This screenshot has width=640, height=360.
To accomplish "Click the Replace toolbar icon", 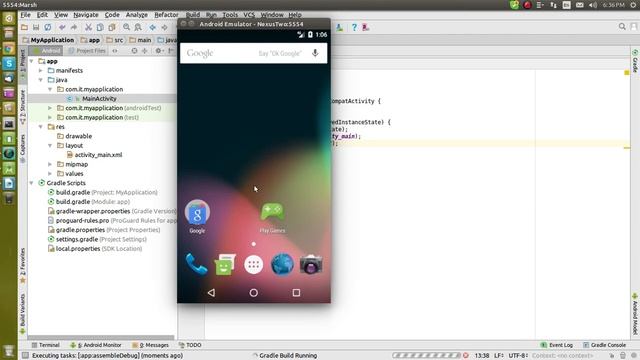I will (x=138, y=27).
